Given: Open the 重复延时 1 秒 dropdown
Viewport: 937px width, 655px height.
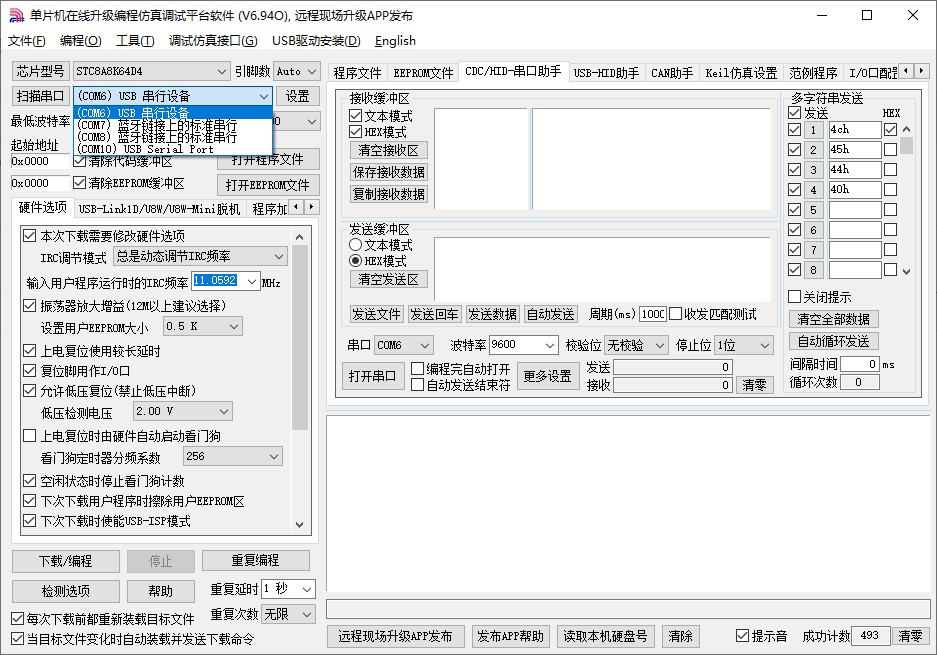Looking at the screenshot, I should pyautogui.click(x=307, y=589).
